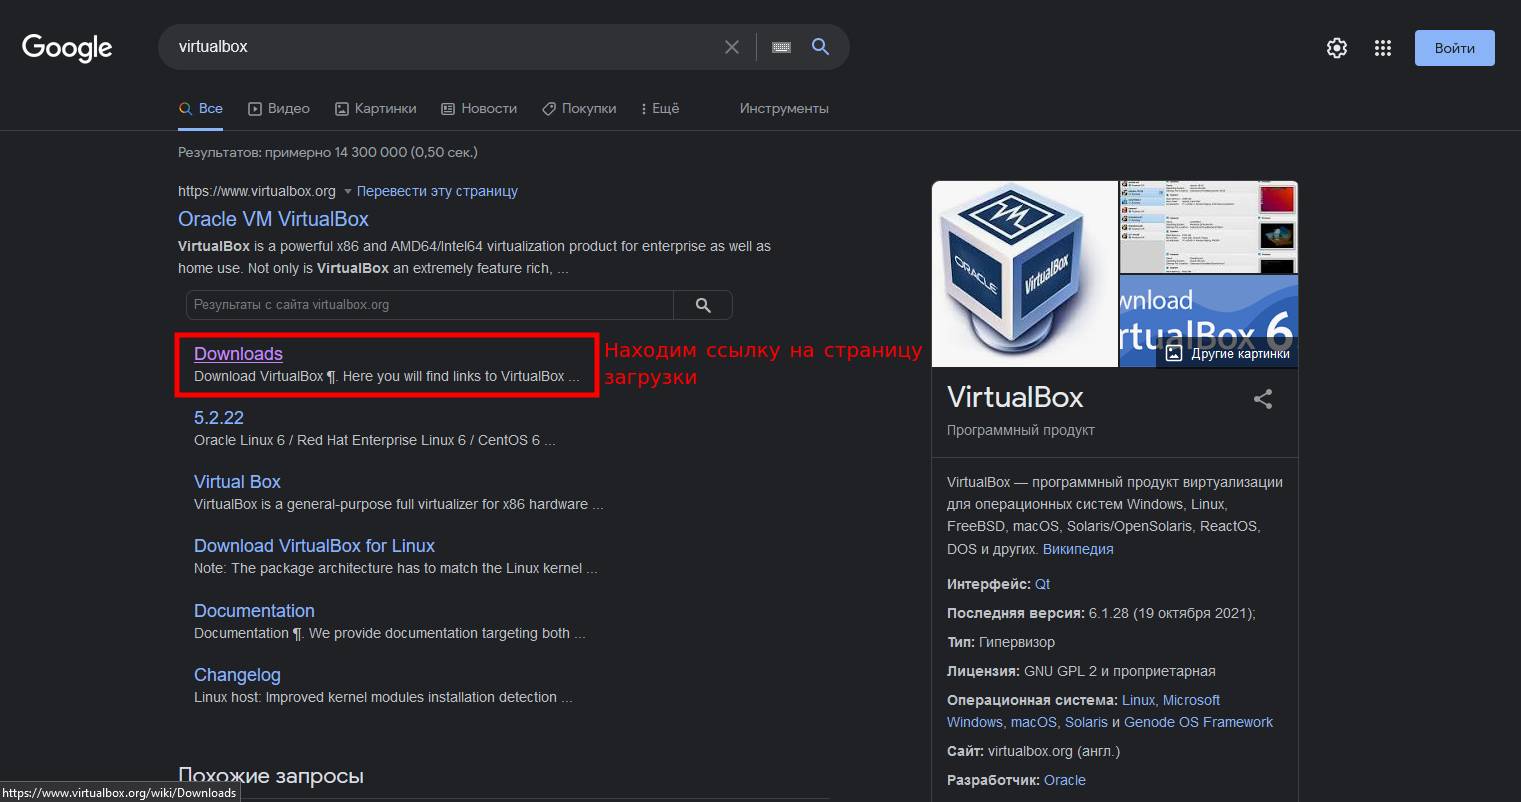
Task: Click the Google logo
Action: (67, 47)
